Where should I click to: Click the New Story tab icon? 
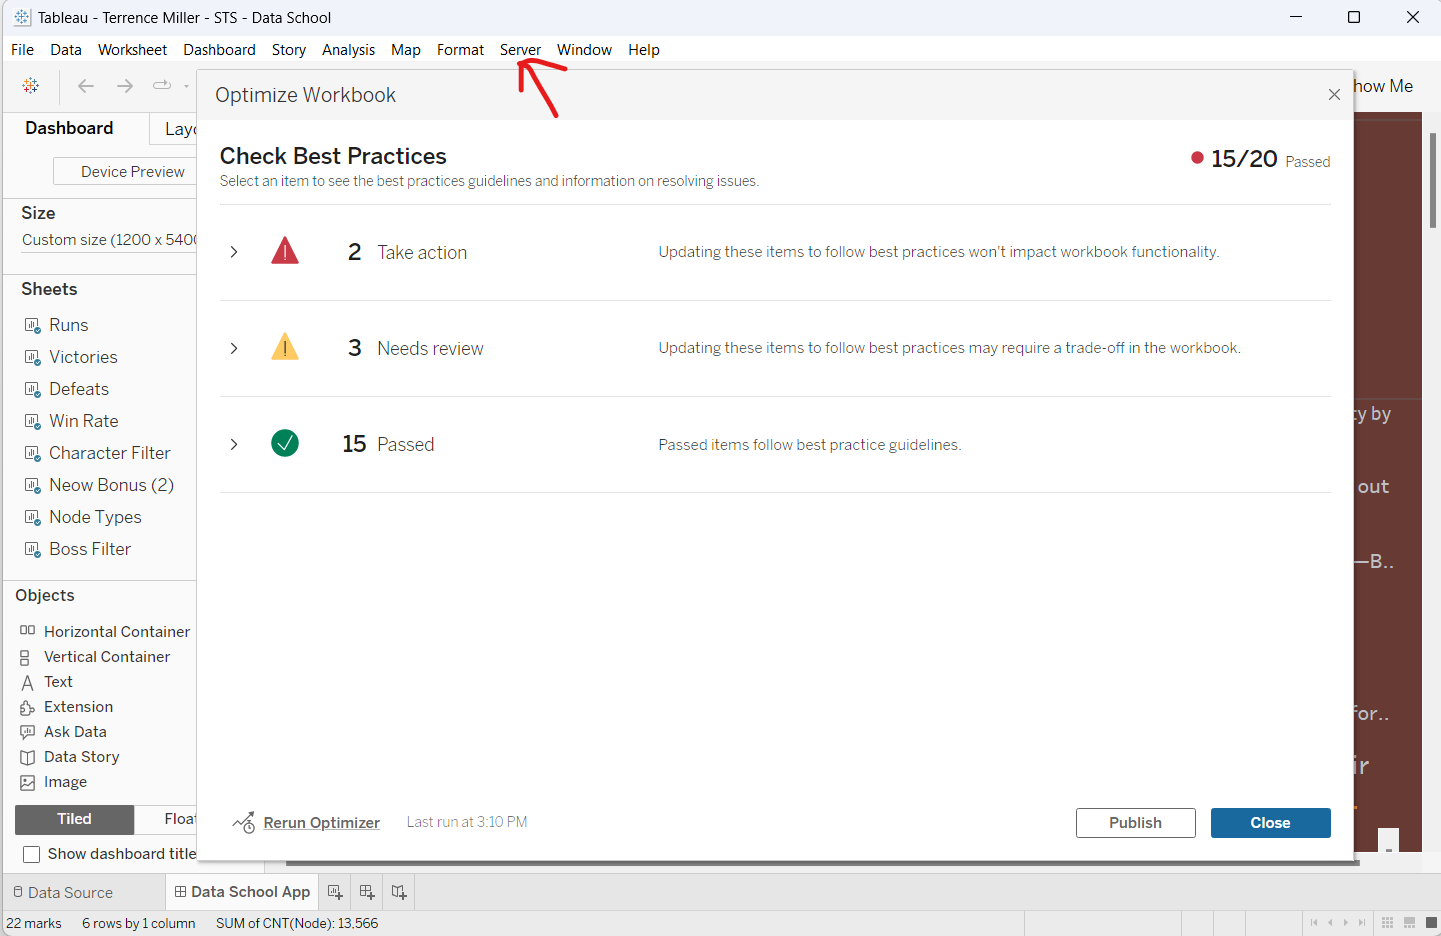tap(399, 892)
